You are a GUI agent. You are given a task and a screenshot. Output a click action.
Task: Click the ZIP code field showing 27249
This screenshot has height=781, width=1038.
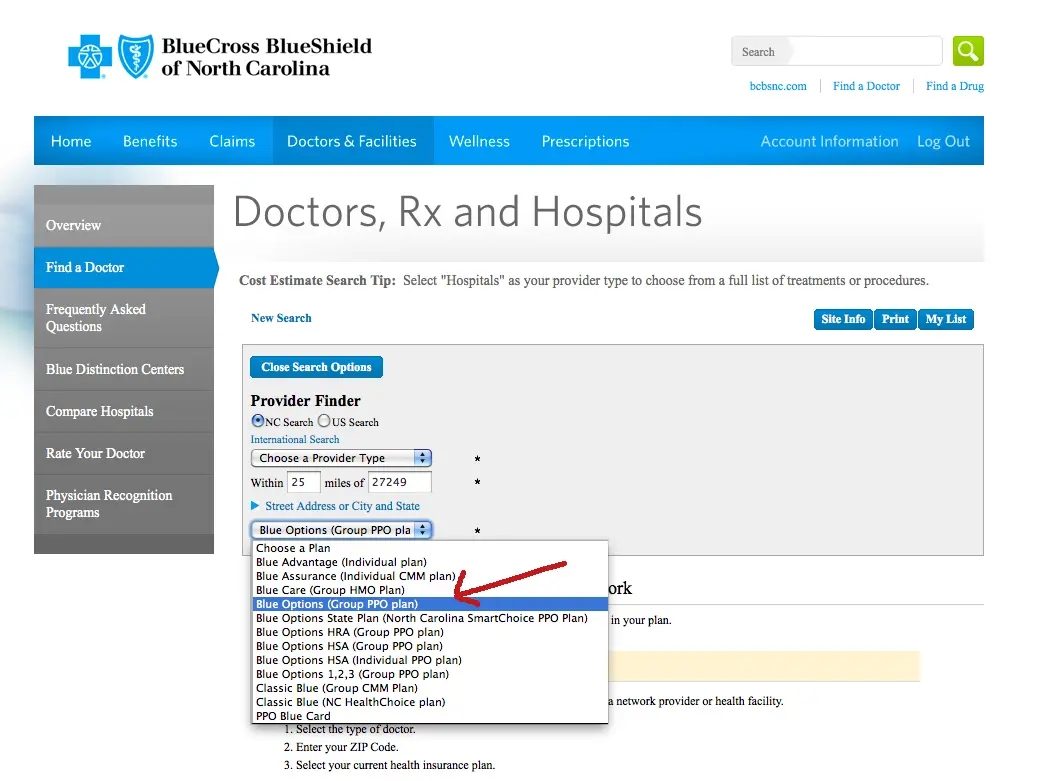click(401, 481)
